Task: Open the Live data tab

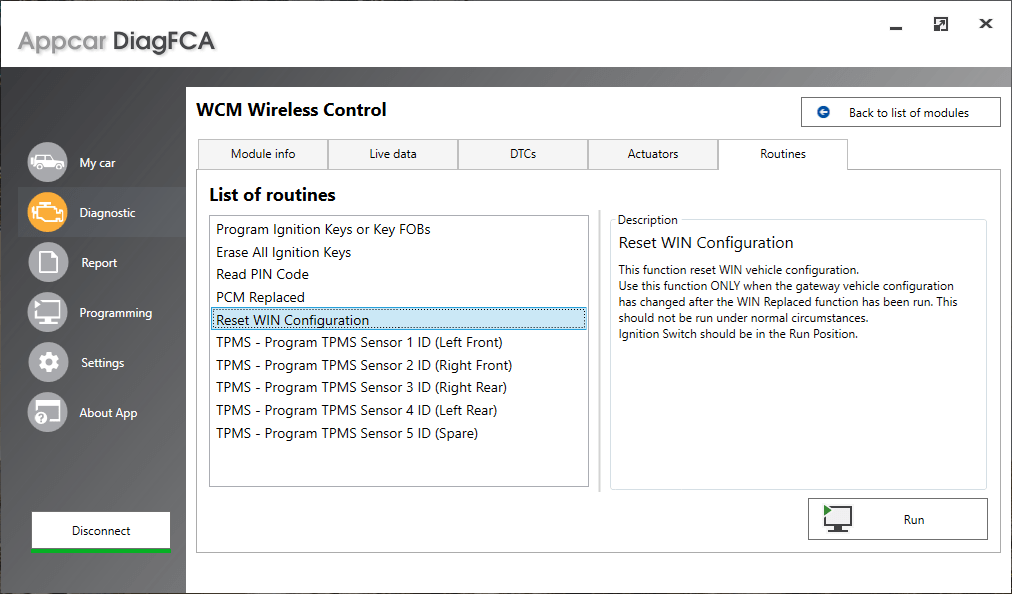Action: tap(393, 154)
